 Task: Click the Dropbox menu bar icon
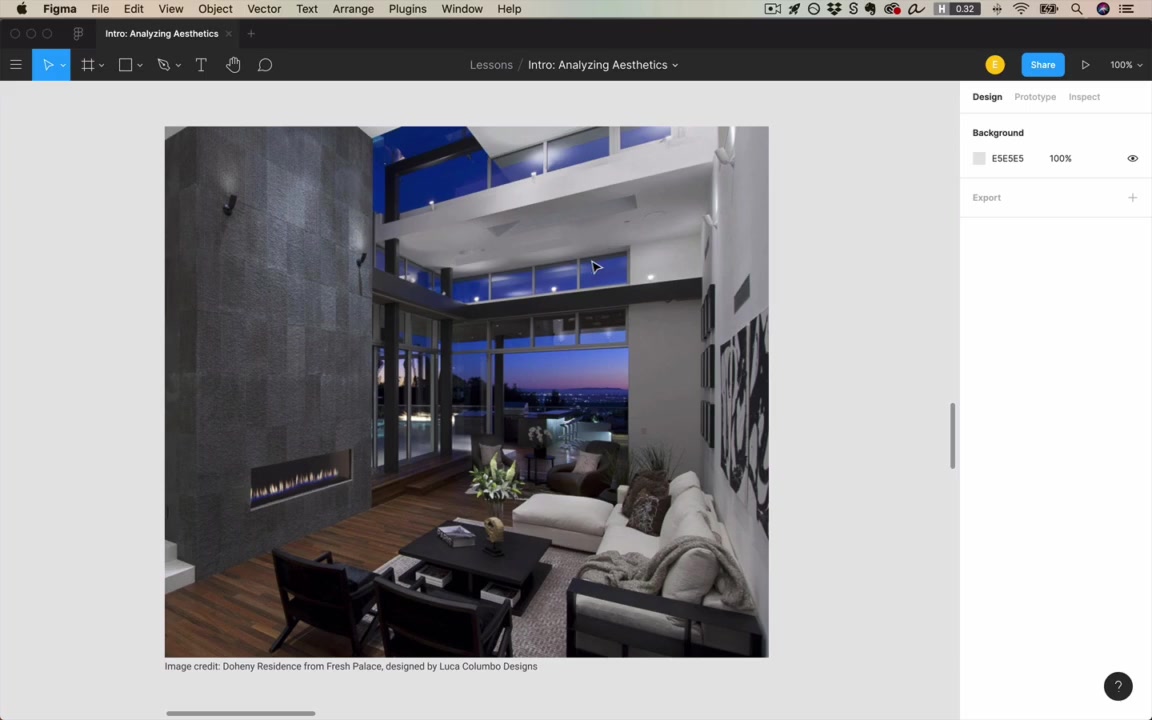click(834, 9)
